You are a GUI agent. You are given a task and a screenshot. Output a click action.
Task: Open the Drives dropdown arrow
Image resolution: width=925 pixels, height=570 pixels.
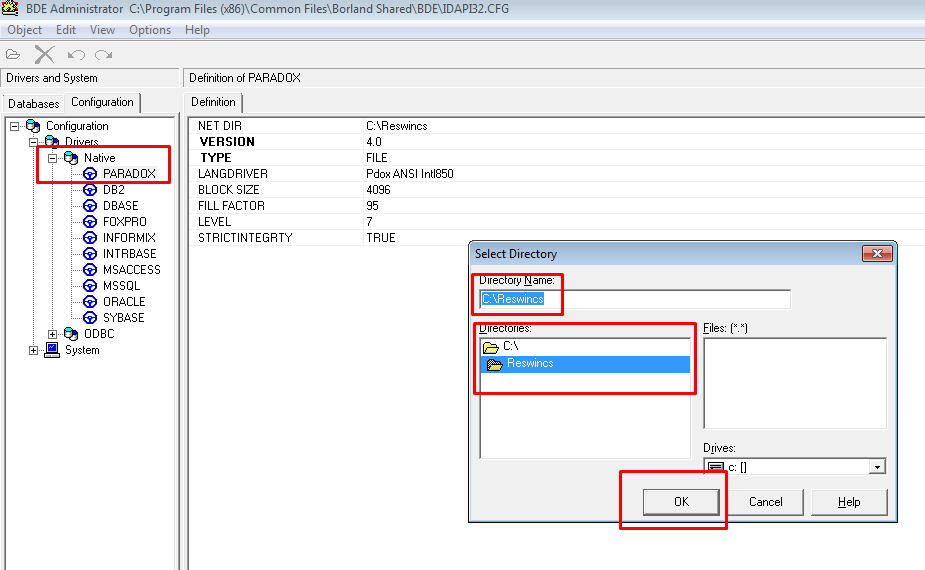tap(877, 467)
